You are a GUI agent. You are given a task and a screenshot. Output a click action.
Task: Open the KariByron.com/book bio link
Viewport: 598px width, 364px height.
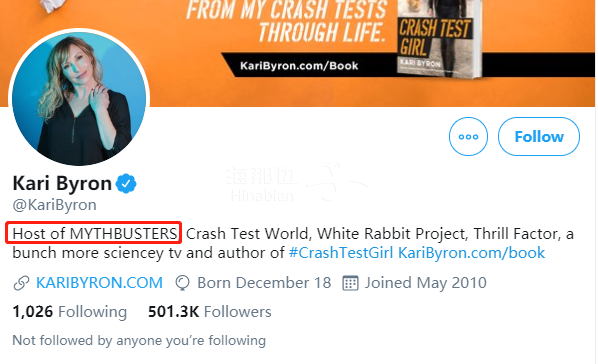coord(472,253)
